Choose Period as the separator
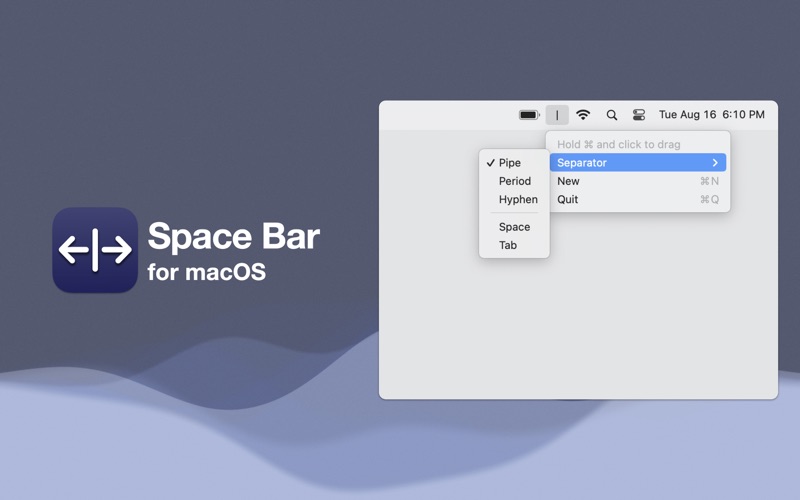 point(514,181)
